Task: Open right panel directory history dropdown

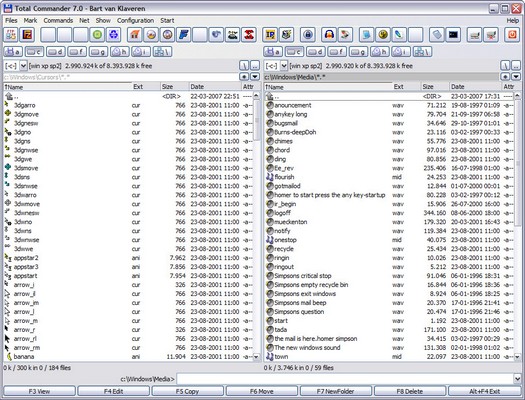Action: [516, 77]
